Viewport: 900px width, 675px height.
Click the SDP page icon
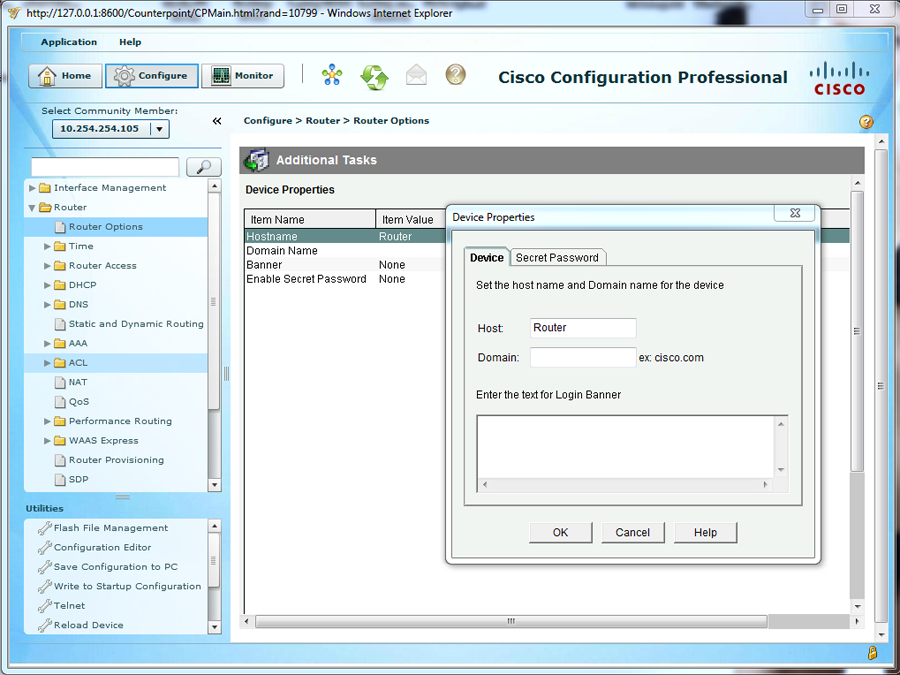tap(60, 479)
